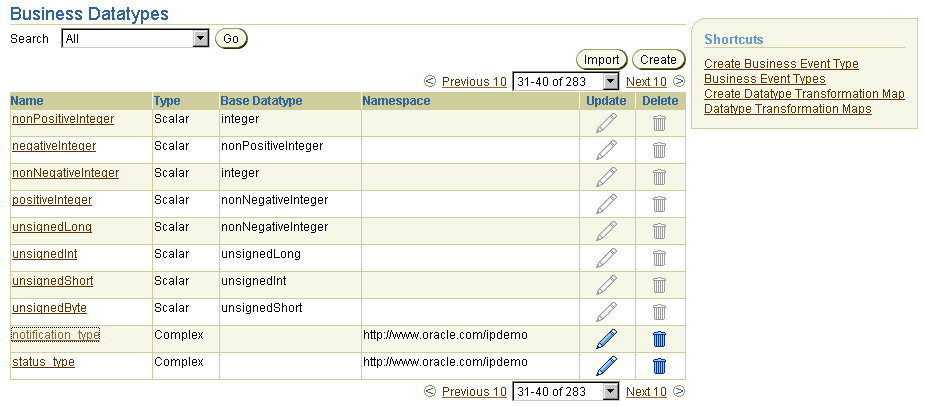925x406 pixels.
Task: Open the nonPositiveInteger datatype link
Action: tap(63, 119)
